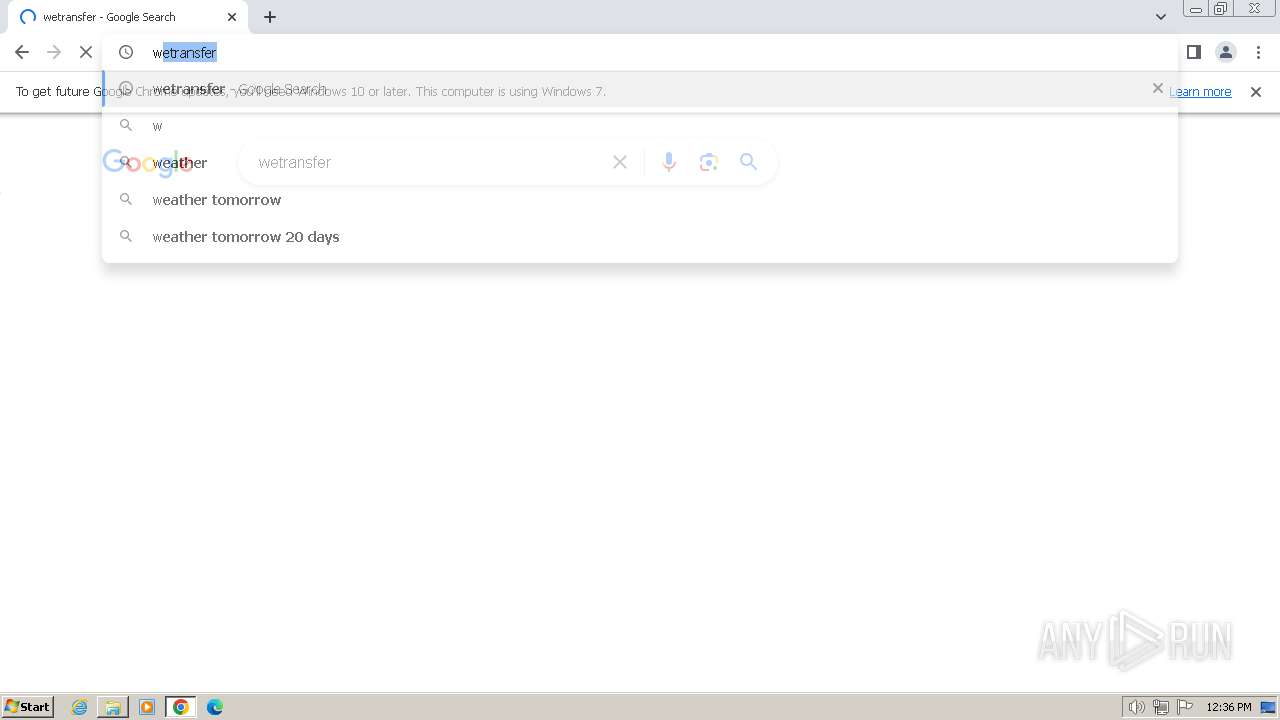Submit search with magnifier icon
The width and height of the screenshot is (1280, 720).
(x=748, y=162)
